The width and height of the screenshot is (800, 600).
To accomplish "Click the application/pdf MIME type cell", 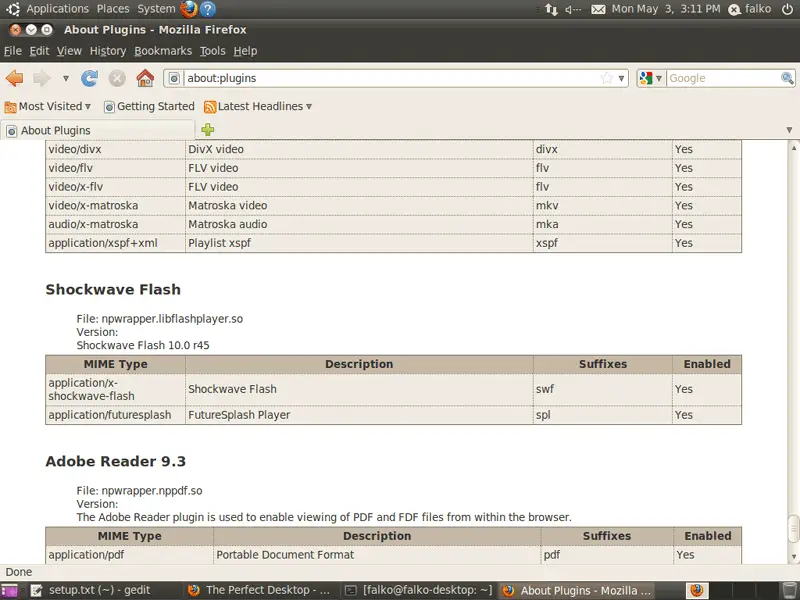I will pyautogui.click(x=129, y=555).
